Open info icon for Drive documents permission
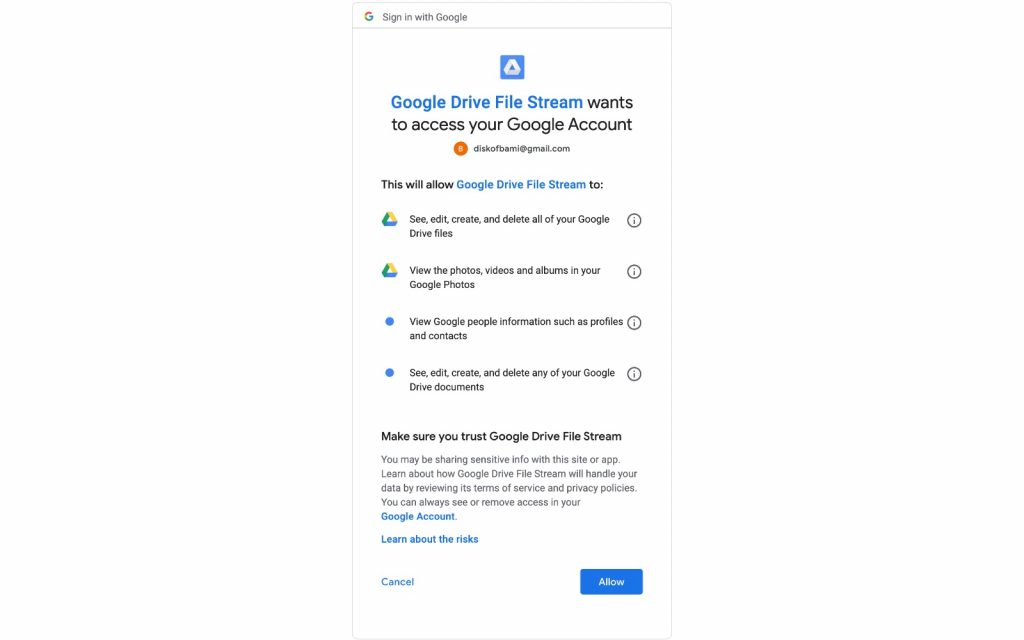This screenshot has width=1024, height=640. (634, 374)
